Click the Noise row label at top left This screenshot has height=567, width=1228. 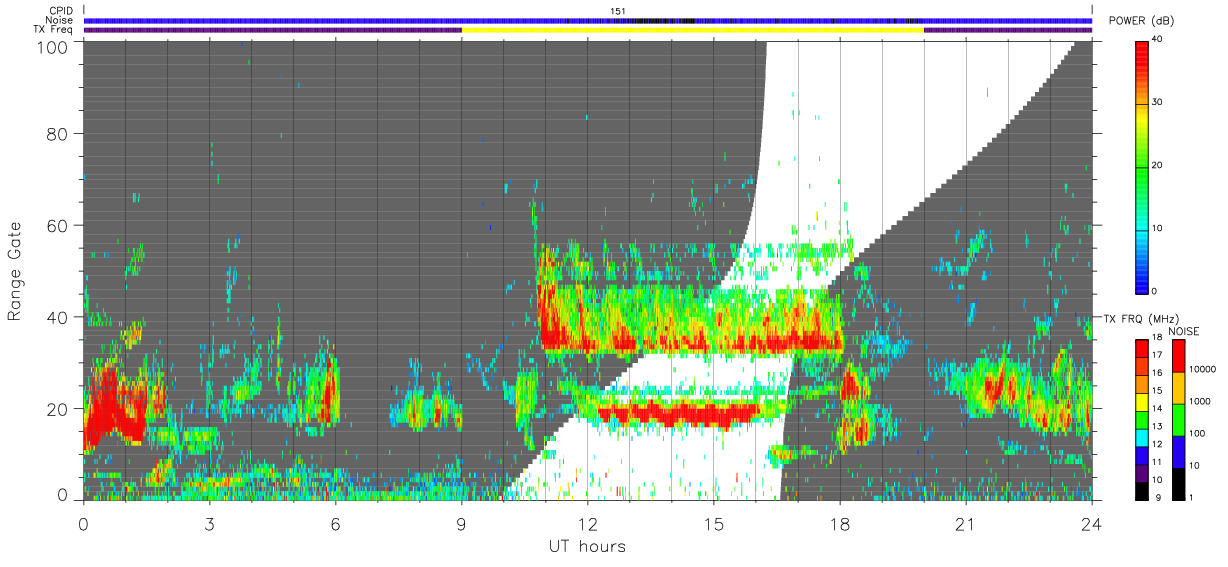tap(59, 20)
